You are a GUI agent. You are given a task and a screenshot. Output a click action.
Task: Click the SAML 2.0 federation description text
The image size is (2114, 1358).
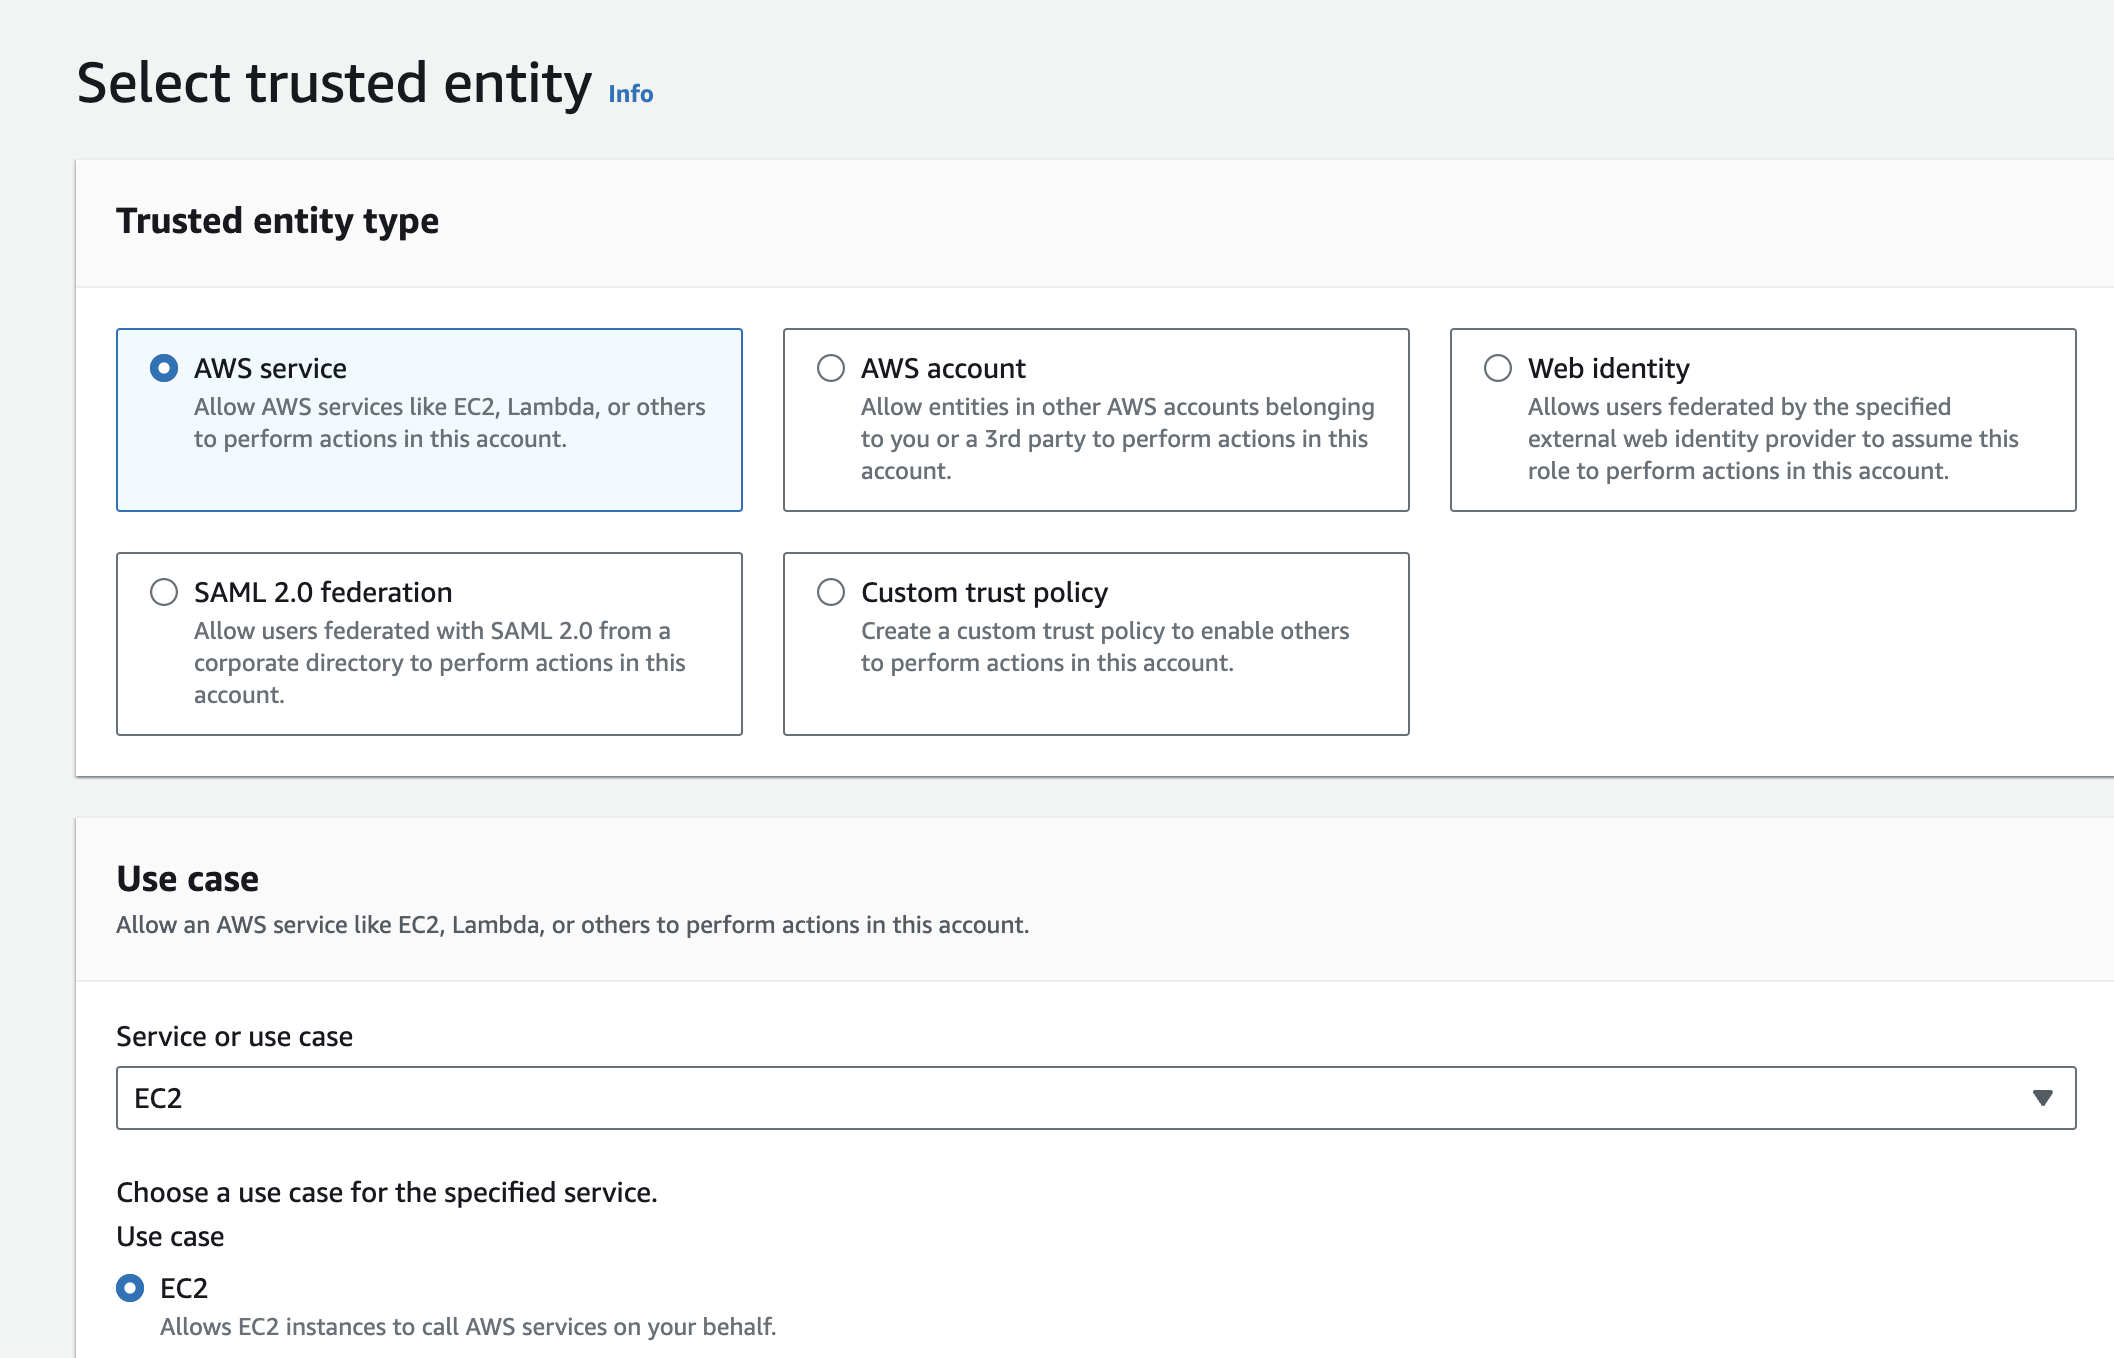point(439,663)
